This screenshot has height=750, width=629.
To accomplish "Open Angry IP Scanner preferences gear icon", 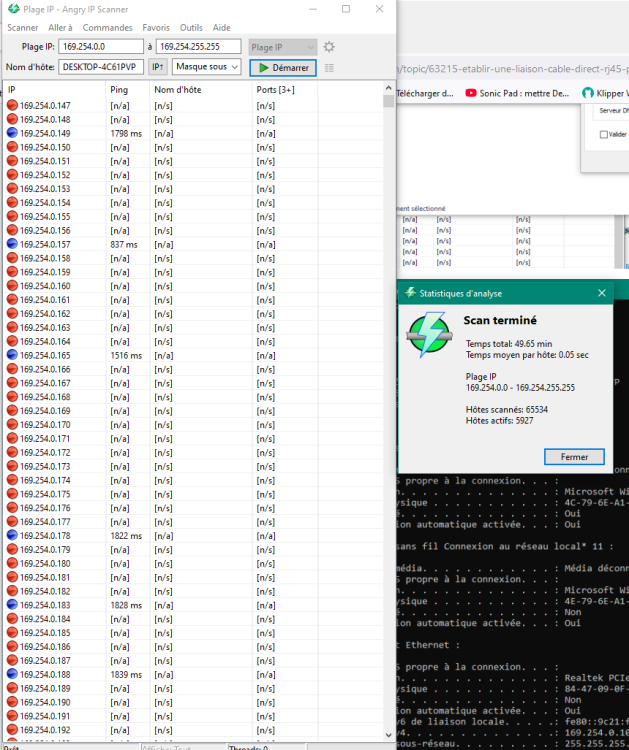I will coord(329,47).
